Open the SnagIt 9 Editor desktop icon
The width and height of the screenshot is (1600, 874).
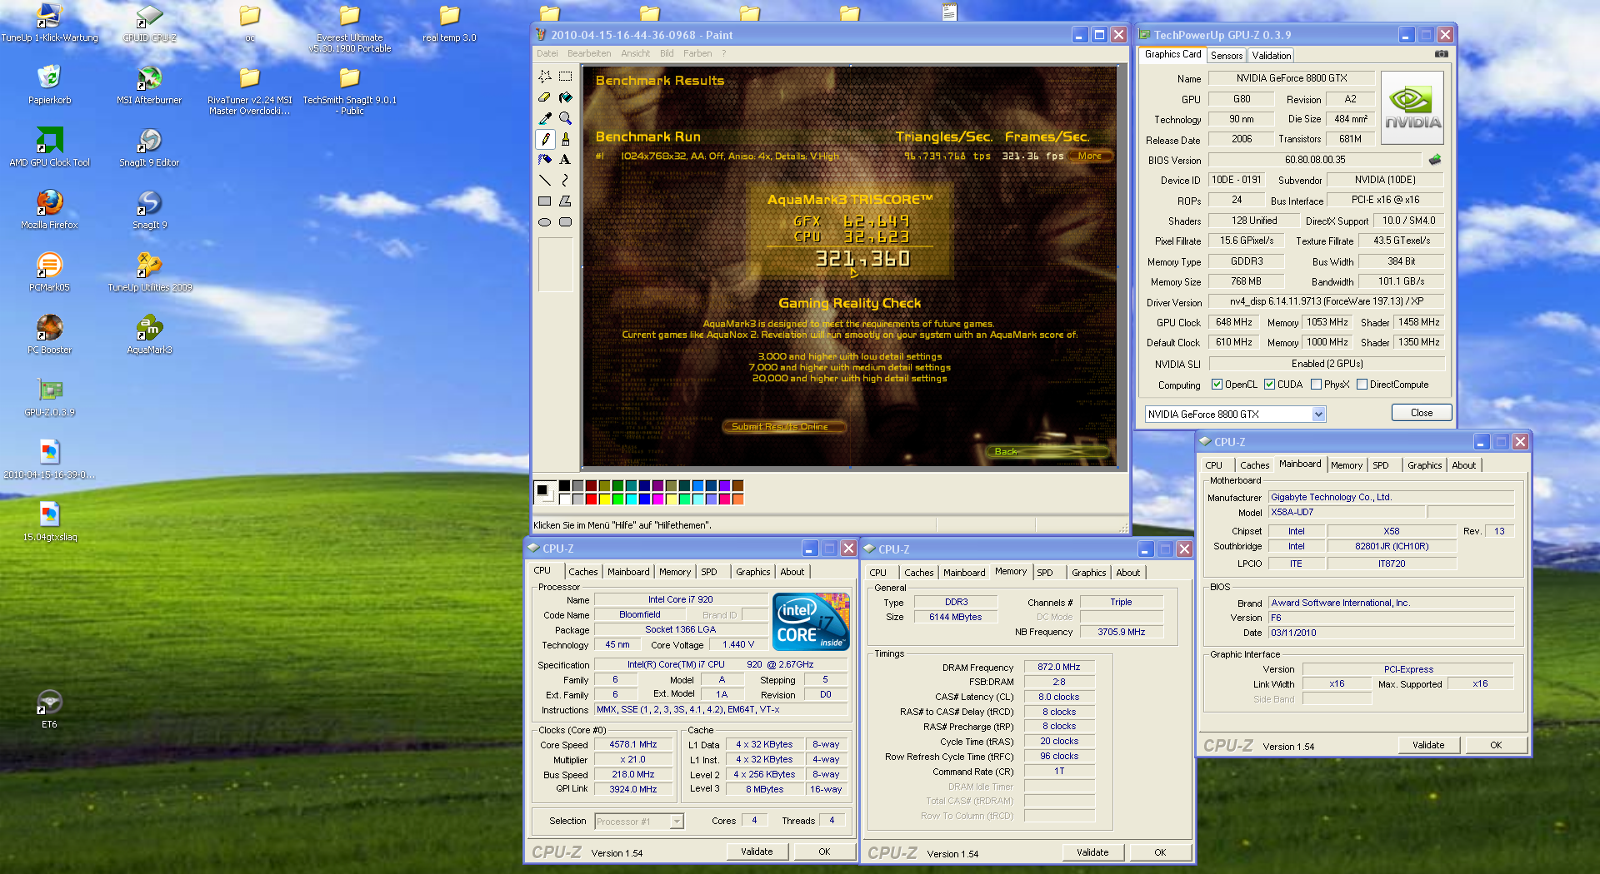coord(150,147)
